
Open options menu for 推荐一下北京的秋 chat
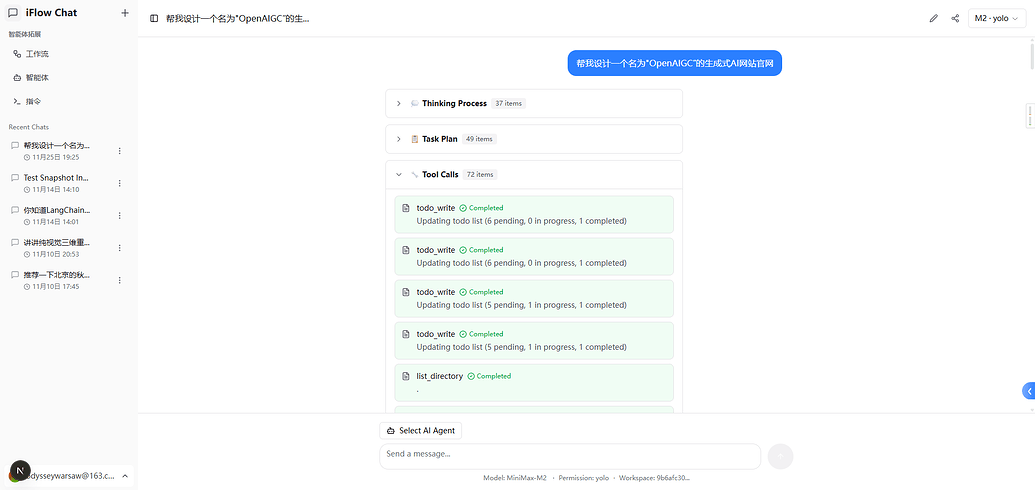click(119, 281)
